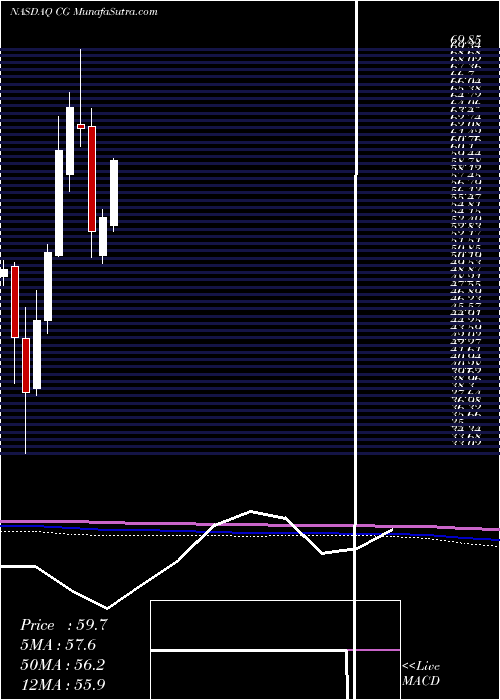
Task: Click the peak of the white MACD line
Action: [251, 511]
